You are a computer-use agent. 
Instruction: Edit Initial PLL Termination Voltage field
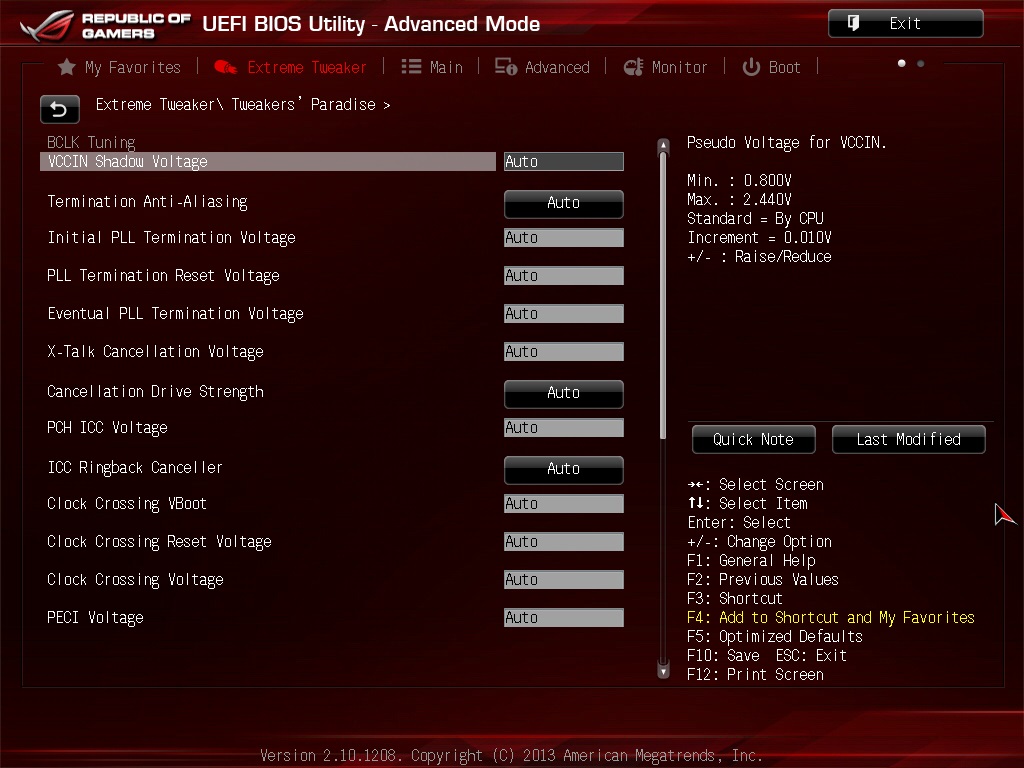coord(564,238)
